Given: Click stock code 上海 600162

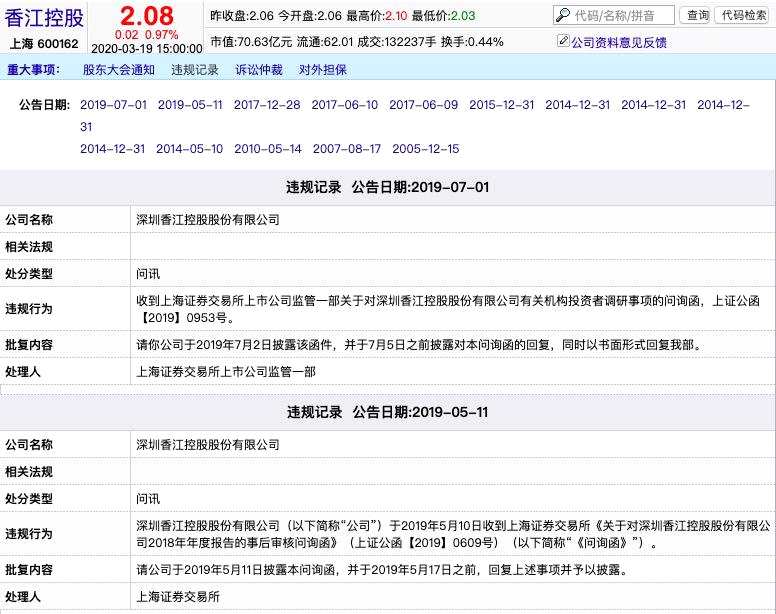Looking at the screenshot, I should pos(44,44).
